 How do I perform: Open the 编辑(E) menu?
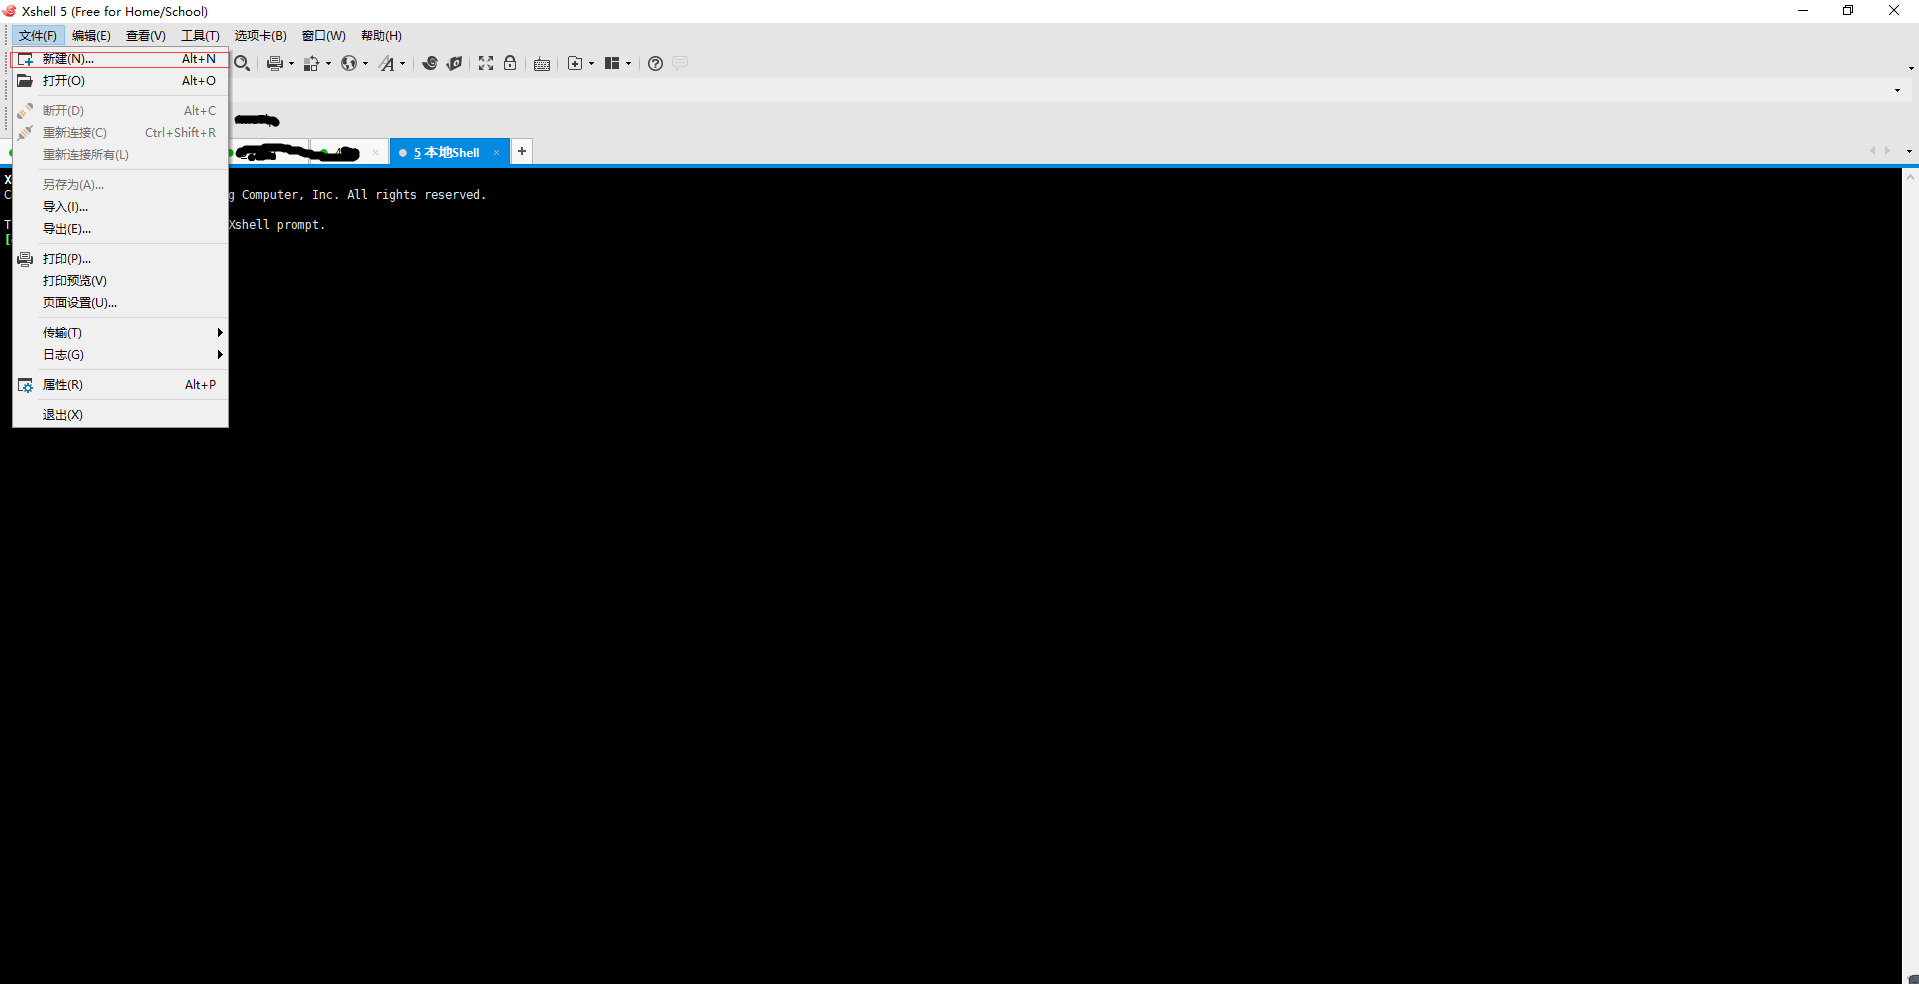click(x=91, y=36)
